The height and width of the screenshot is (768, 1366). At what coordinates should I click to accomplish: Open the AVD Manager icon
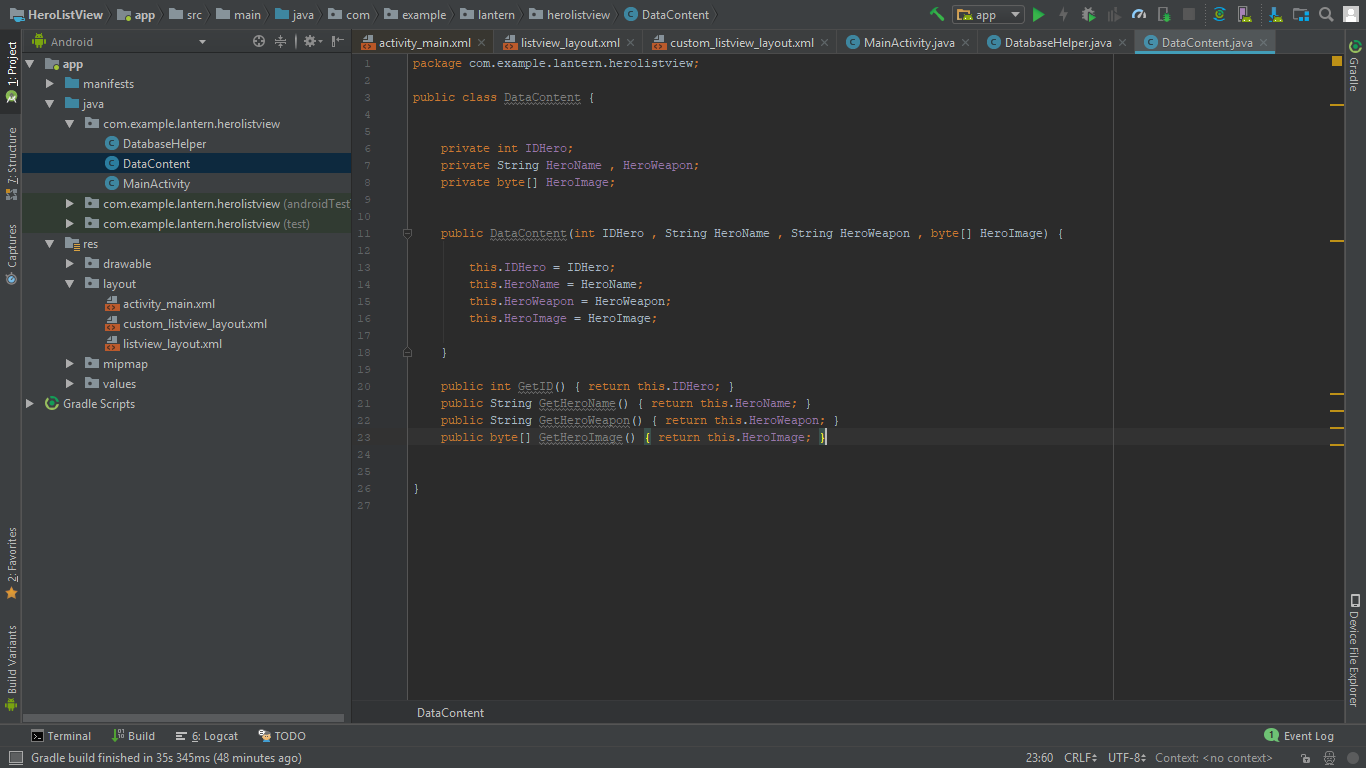(x=1245, y=14)
